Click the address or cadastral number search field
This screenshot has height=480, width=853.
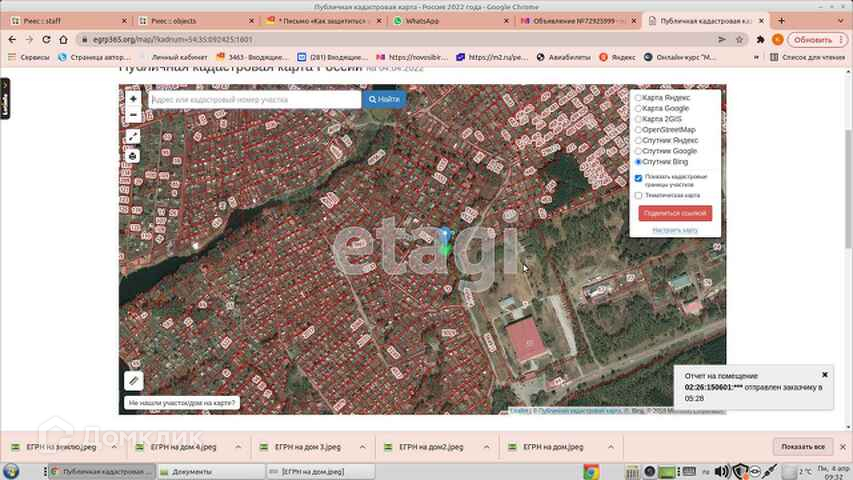tap(254, 100)
